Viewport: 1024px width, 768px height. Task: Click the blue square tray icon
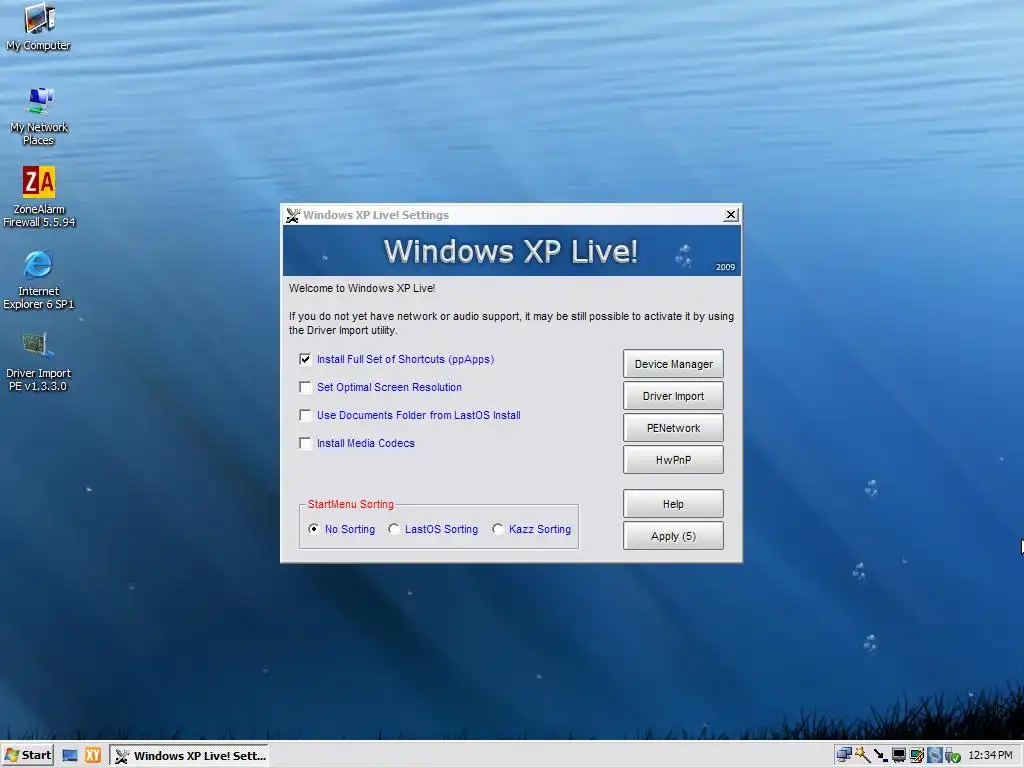click(x=935, y=755)
